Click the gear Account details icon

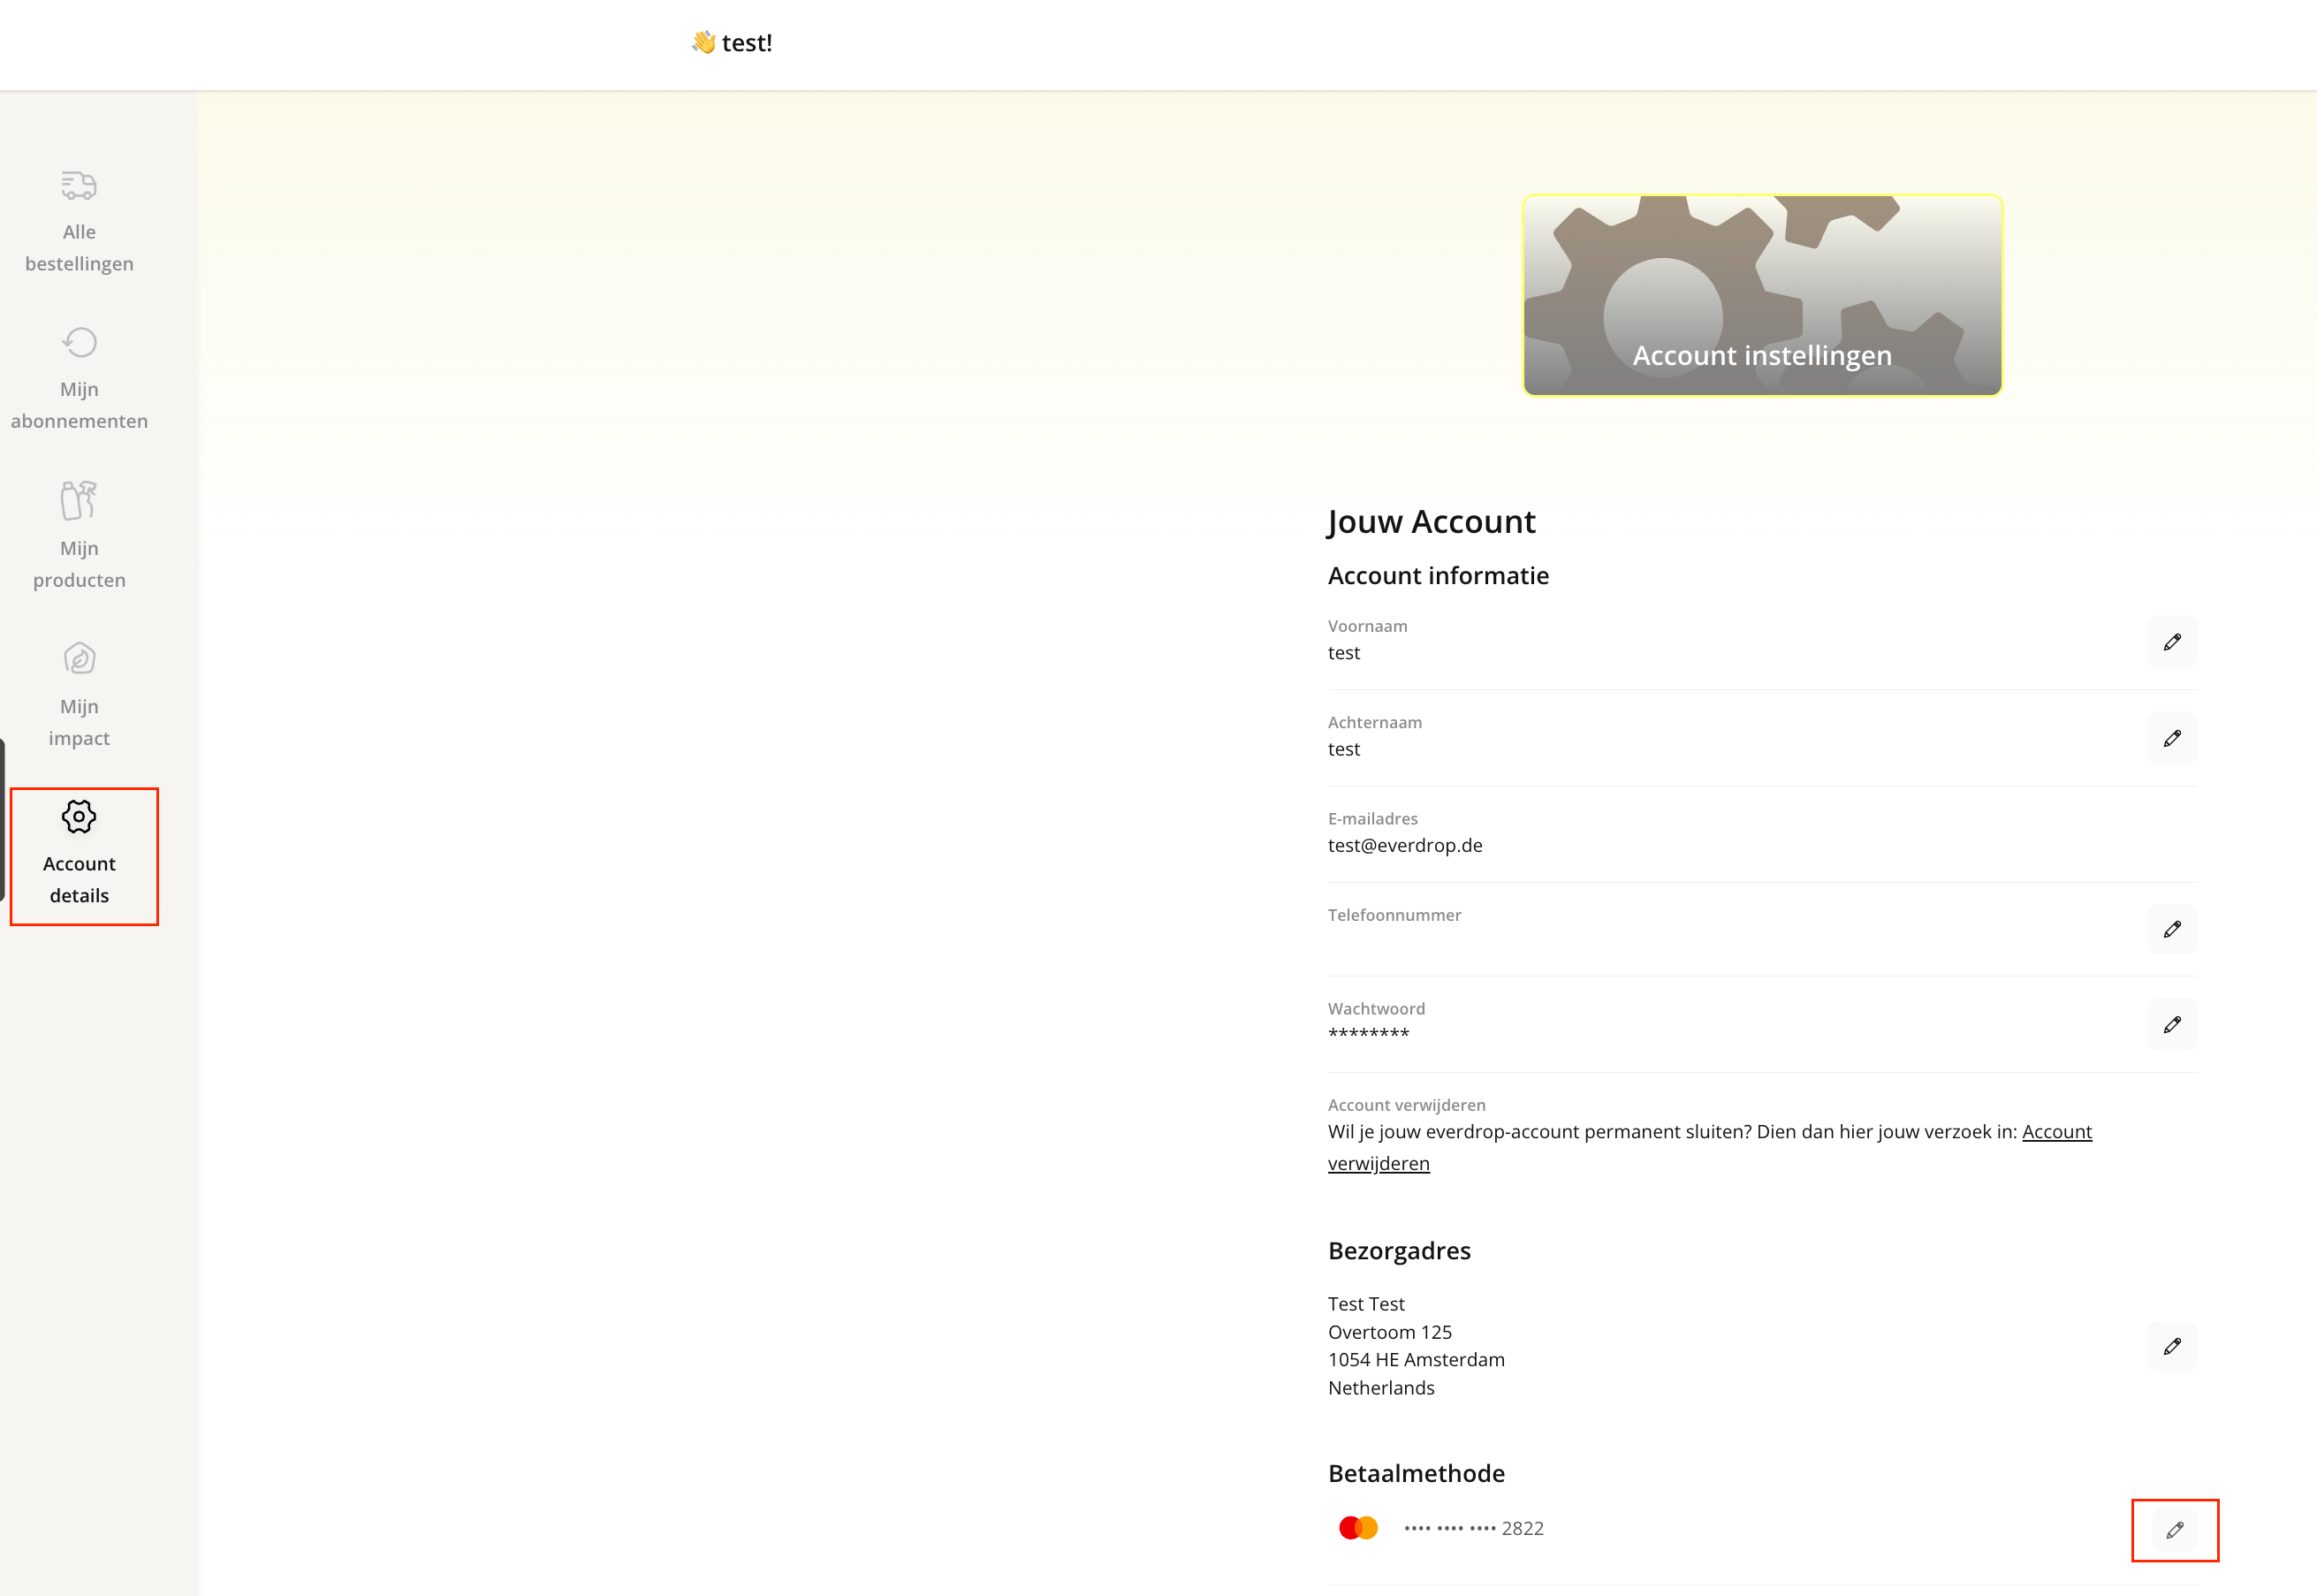click(79, 816)
